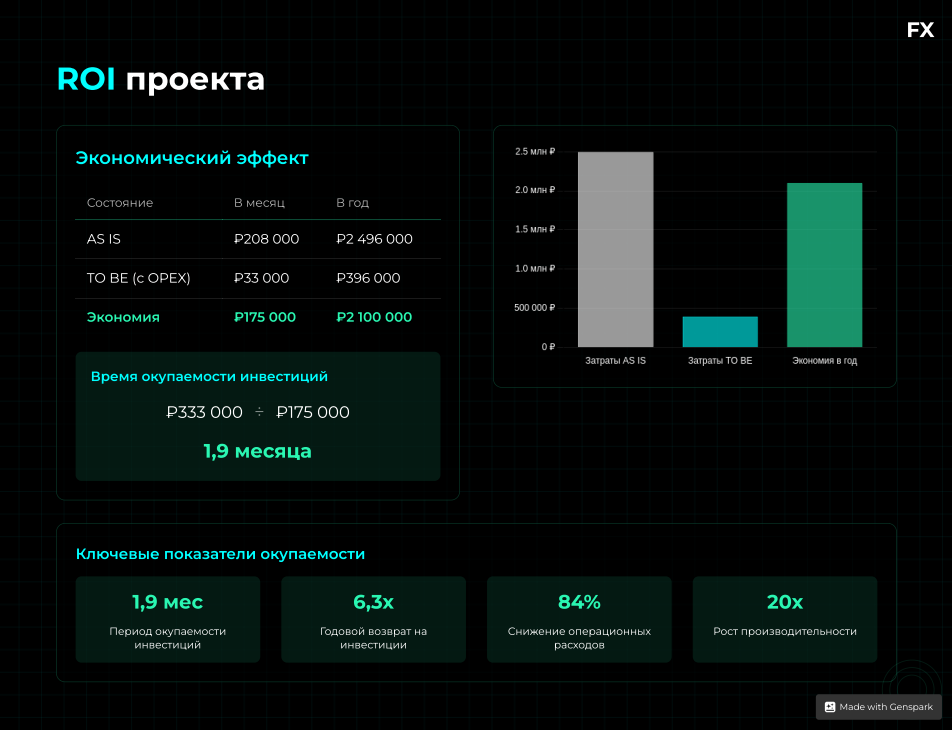952x730 pixels.
Task: Click the 'ROI проекта' slide title
Action: (160, 79)
